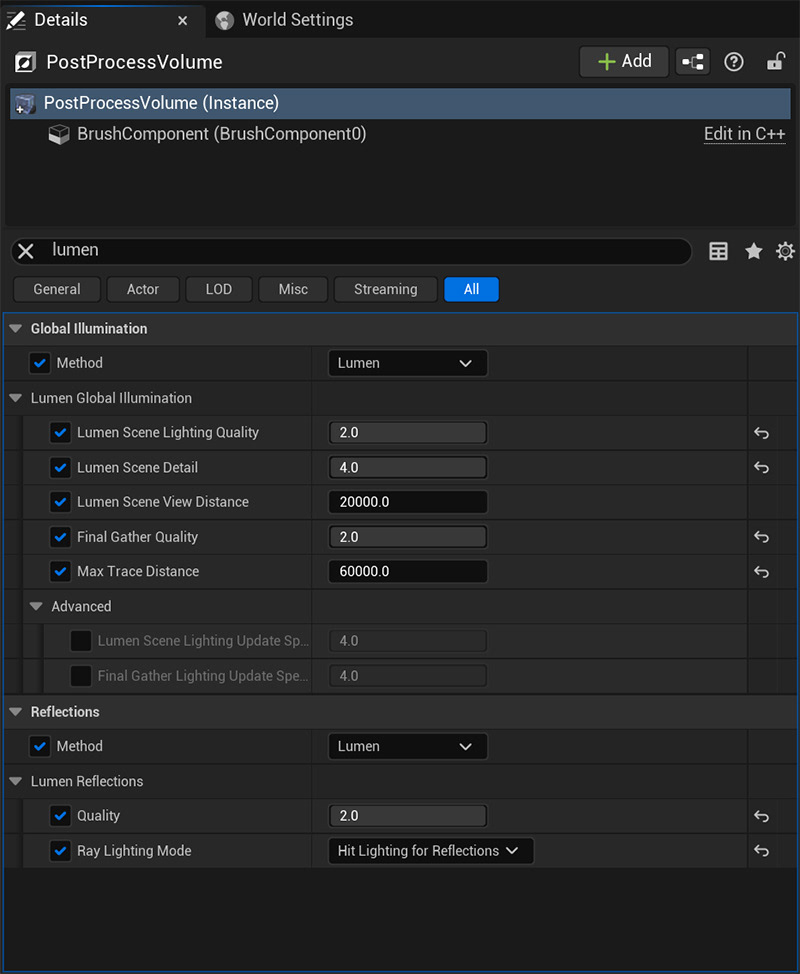This screenshot has width=800, height=974.
Task: Select the Misc filter tab
Action: (x=293, y=289)
